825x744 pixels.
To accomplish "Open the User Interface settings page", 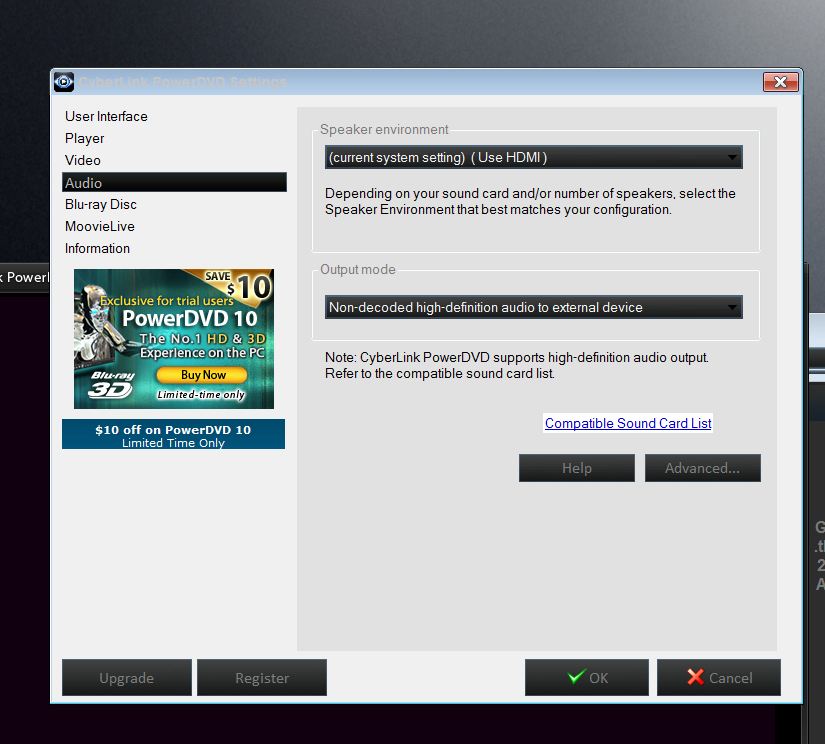I will tap(106, 116).
